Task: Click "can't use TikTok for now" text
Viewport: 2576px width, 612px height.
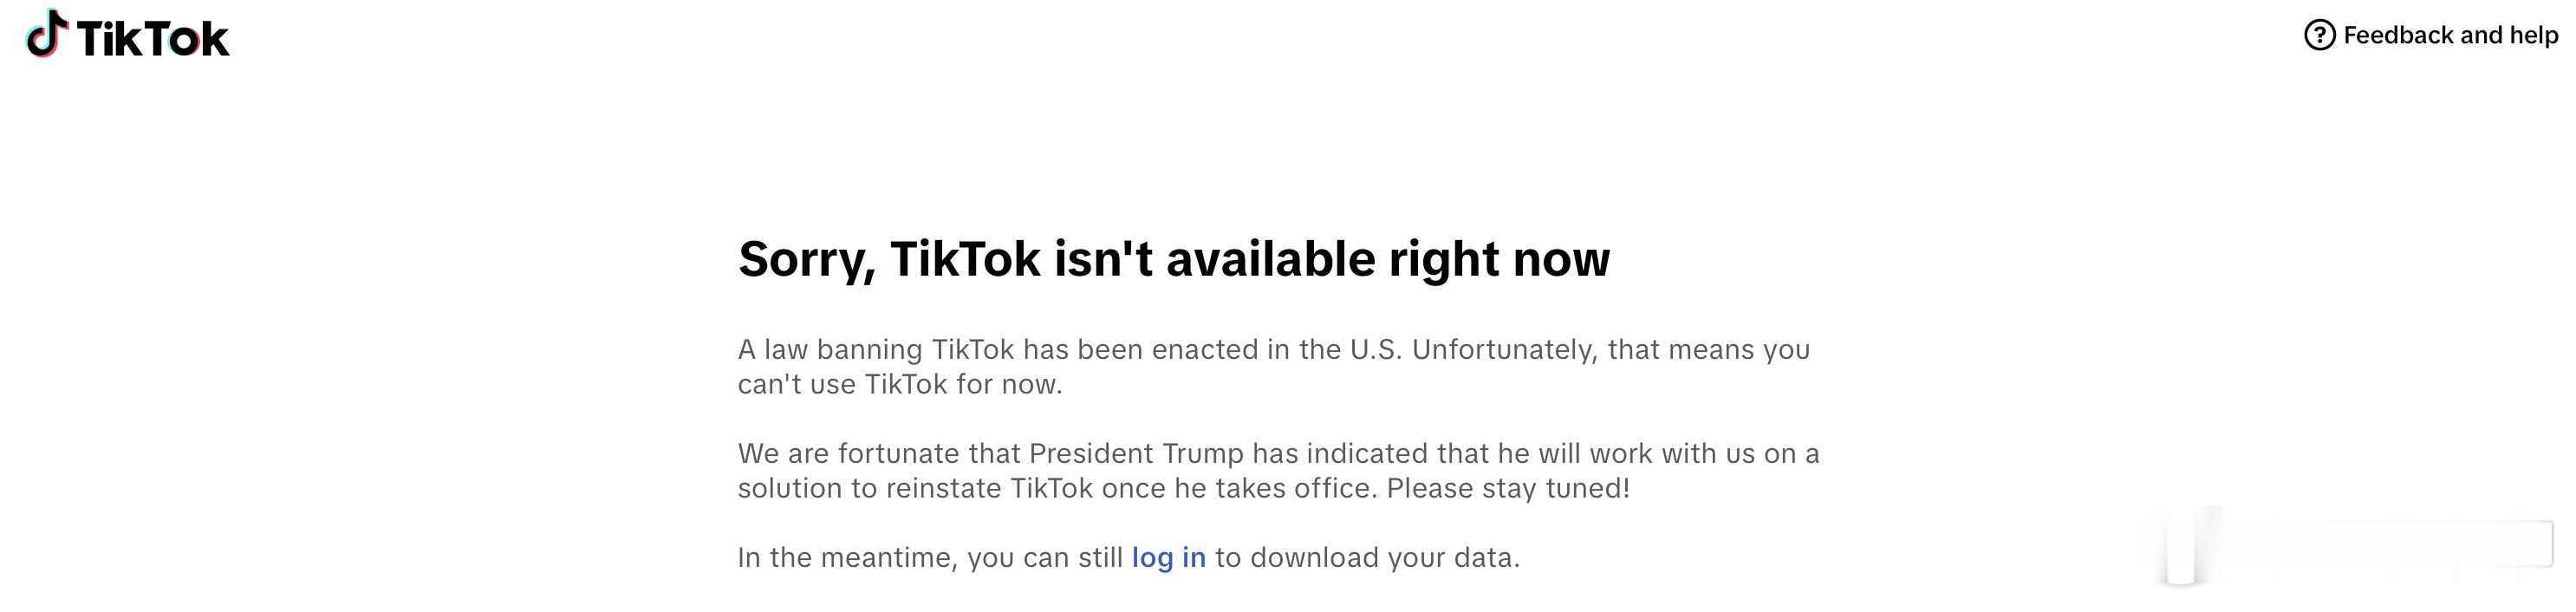Action: click(900, 384)
